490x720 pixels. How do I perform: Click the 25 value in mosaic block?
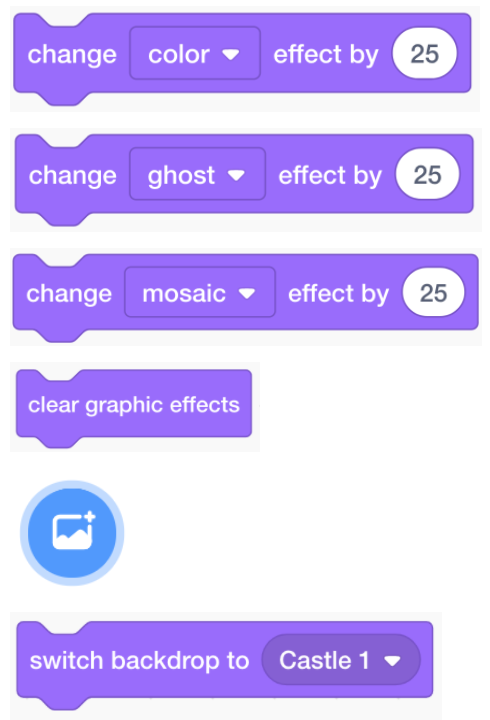point(433,293)
